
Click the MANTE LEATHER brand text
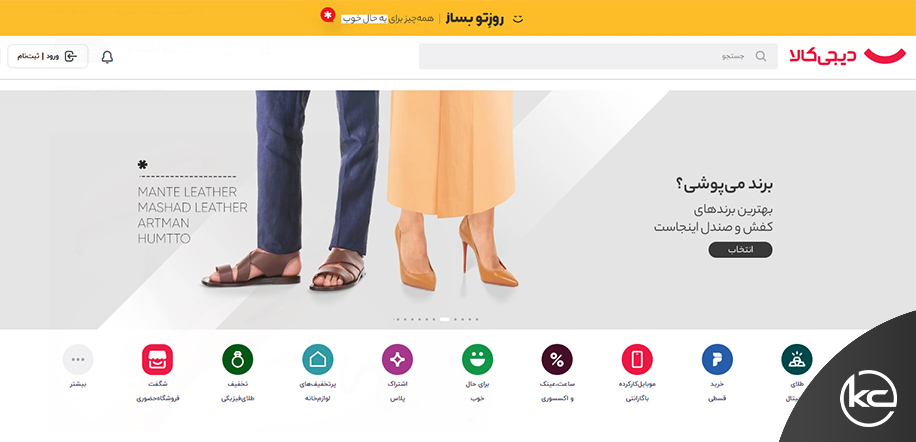pos(187,192)
